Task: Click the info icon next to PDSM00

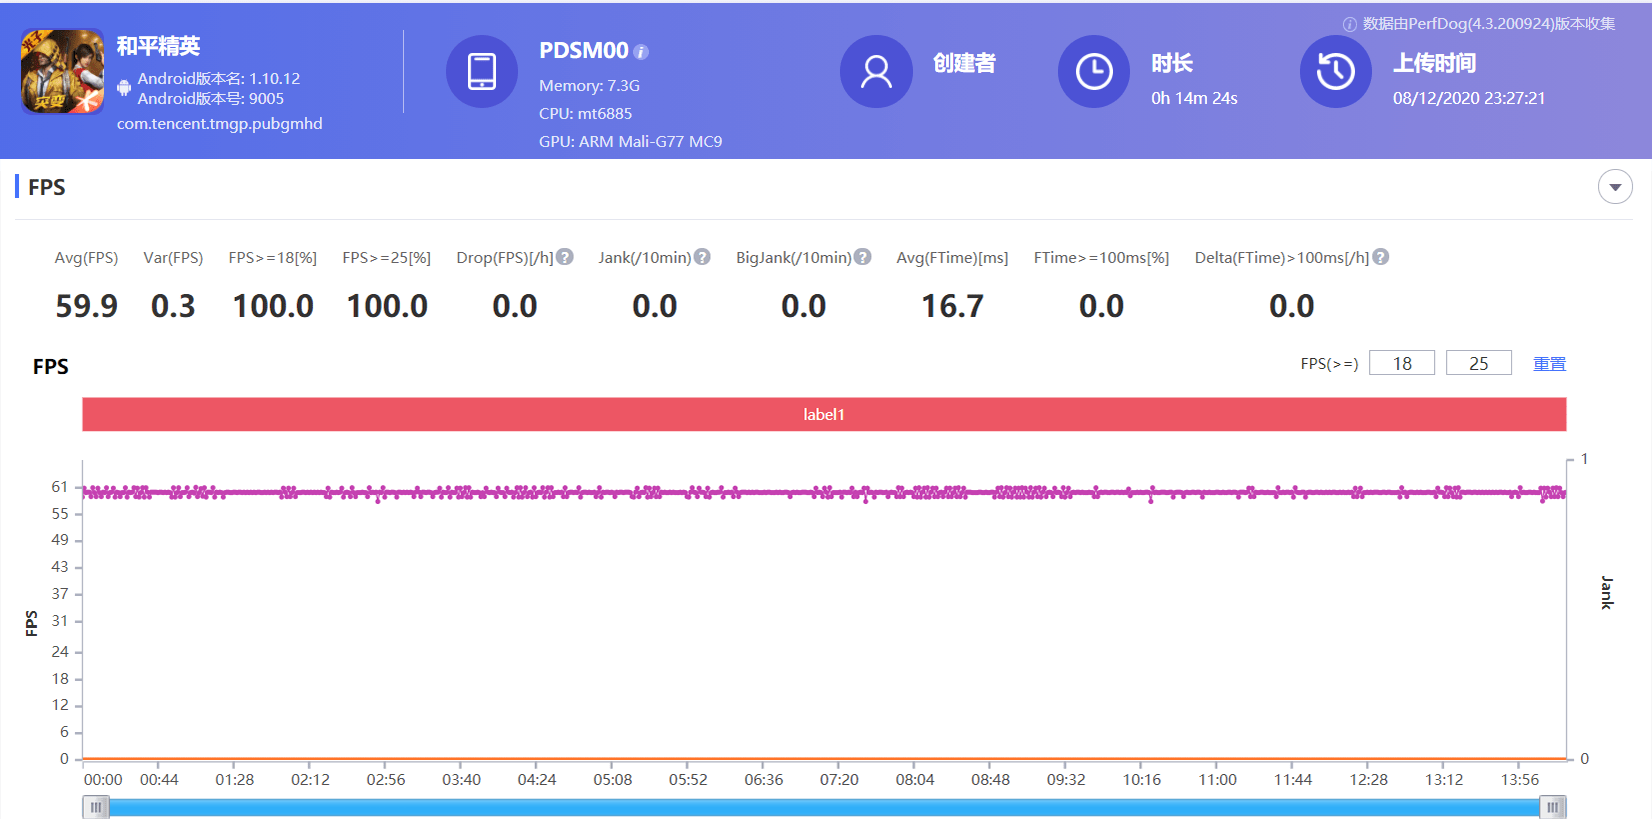Action: [x=642, y=52]
